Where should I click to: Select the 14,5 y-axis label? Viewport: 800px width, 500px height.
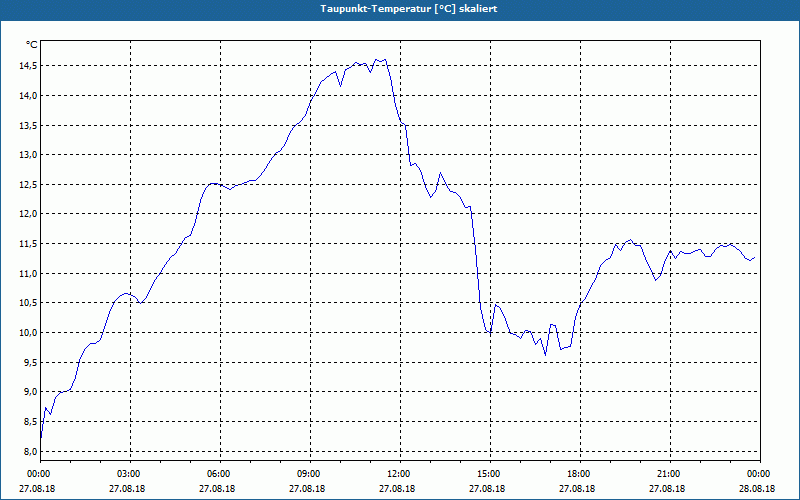[29, 66]
